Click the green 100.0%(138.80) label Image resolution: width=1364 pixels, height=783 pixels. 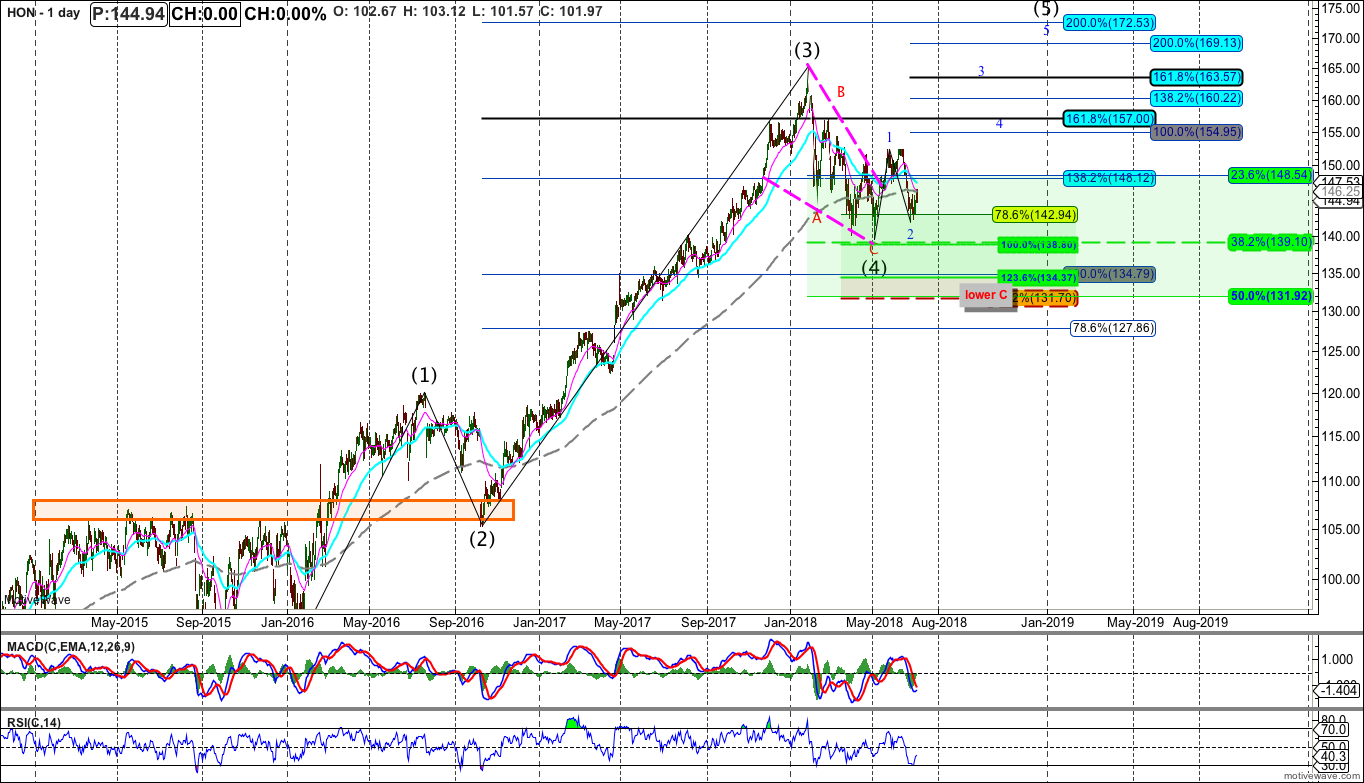tap(1037, 244)
